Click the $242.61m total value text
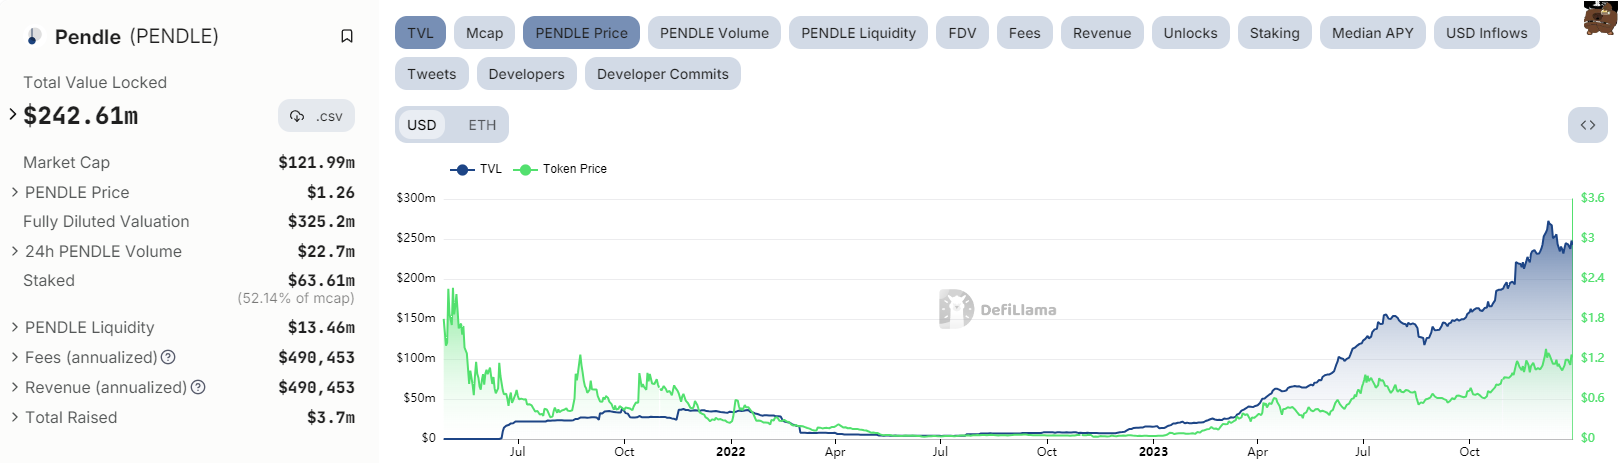The width and height of the screenshot is (1620, 463). 81,116
